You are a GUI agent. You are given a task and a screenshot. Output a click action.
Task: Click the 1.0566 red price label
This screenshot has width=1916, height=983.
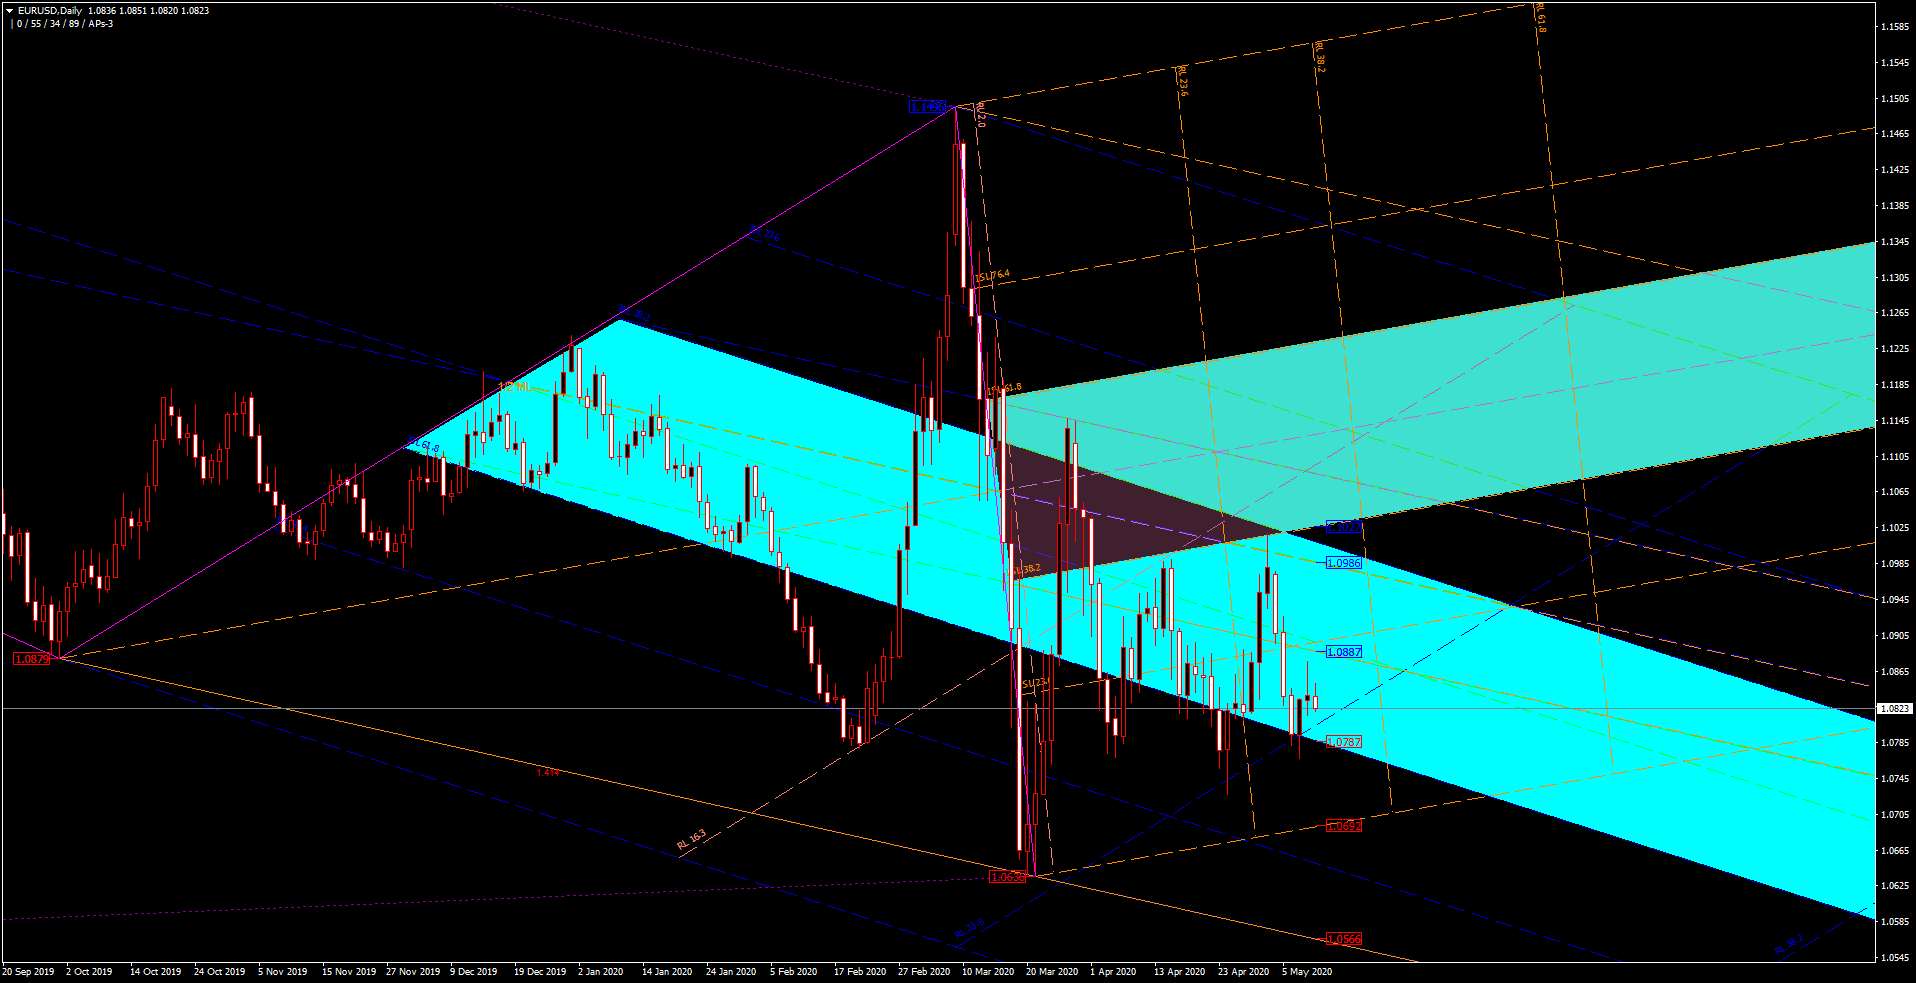coord(1343,939)
